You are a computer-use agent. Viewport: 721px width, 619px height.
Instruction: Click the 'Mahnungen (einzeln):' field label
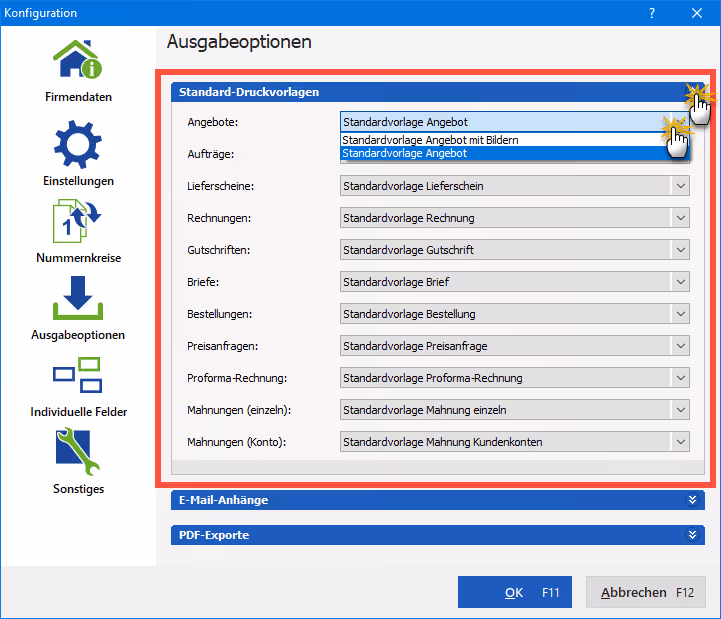pos(239,410)
